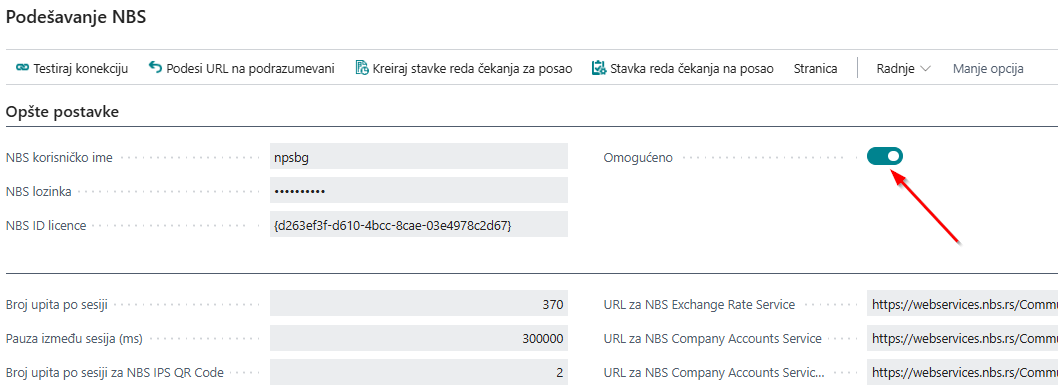
Task: Click the Omogućeno label
Action: point(638,158)
